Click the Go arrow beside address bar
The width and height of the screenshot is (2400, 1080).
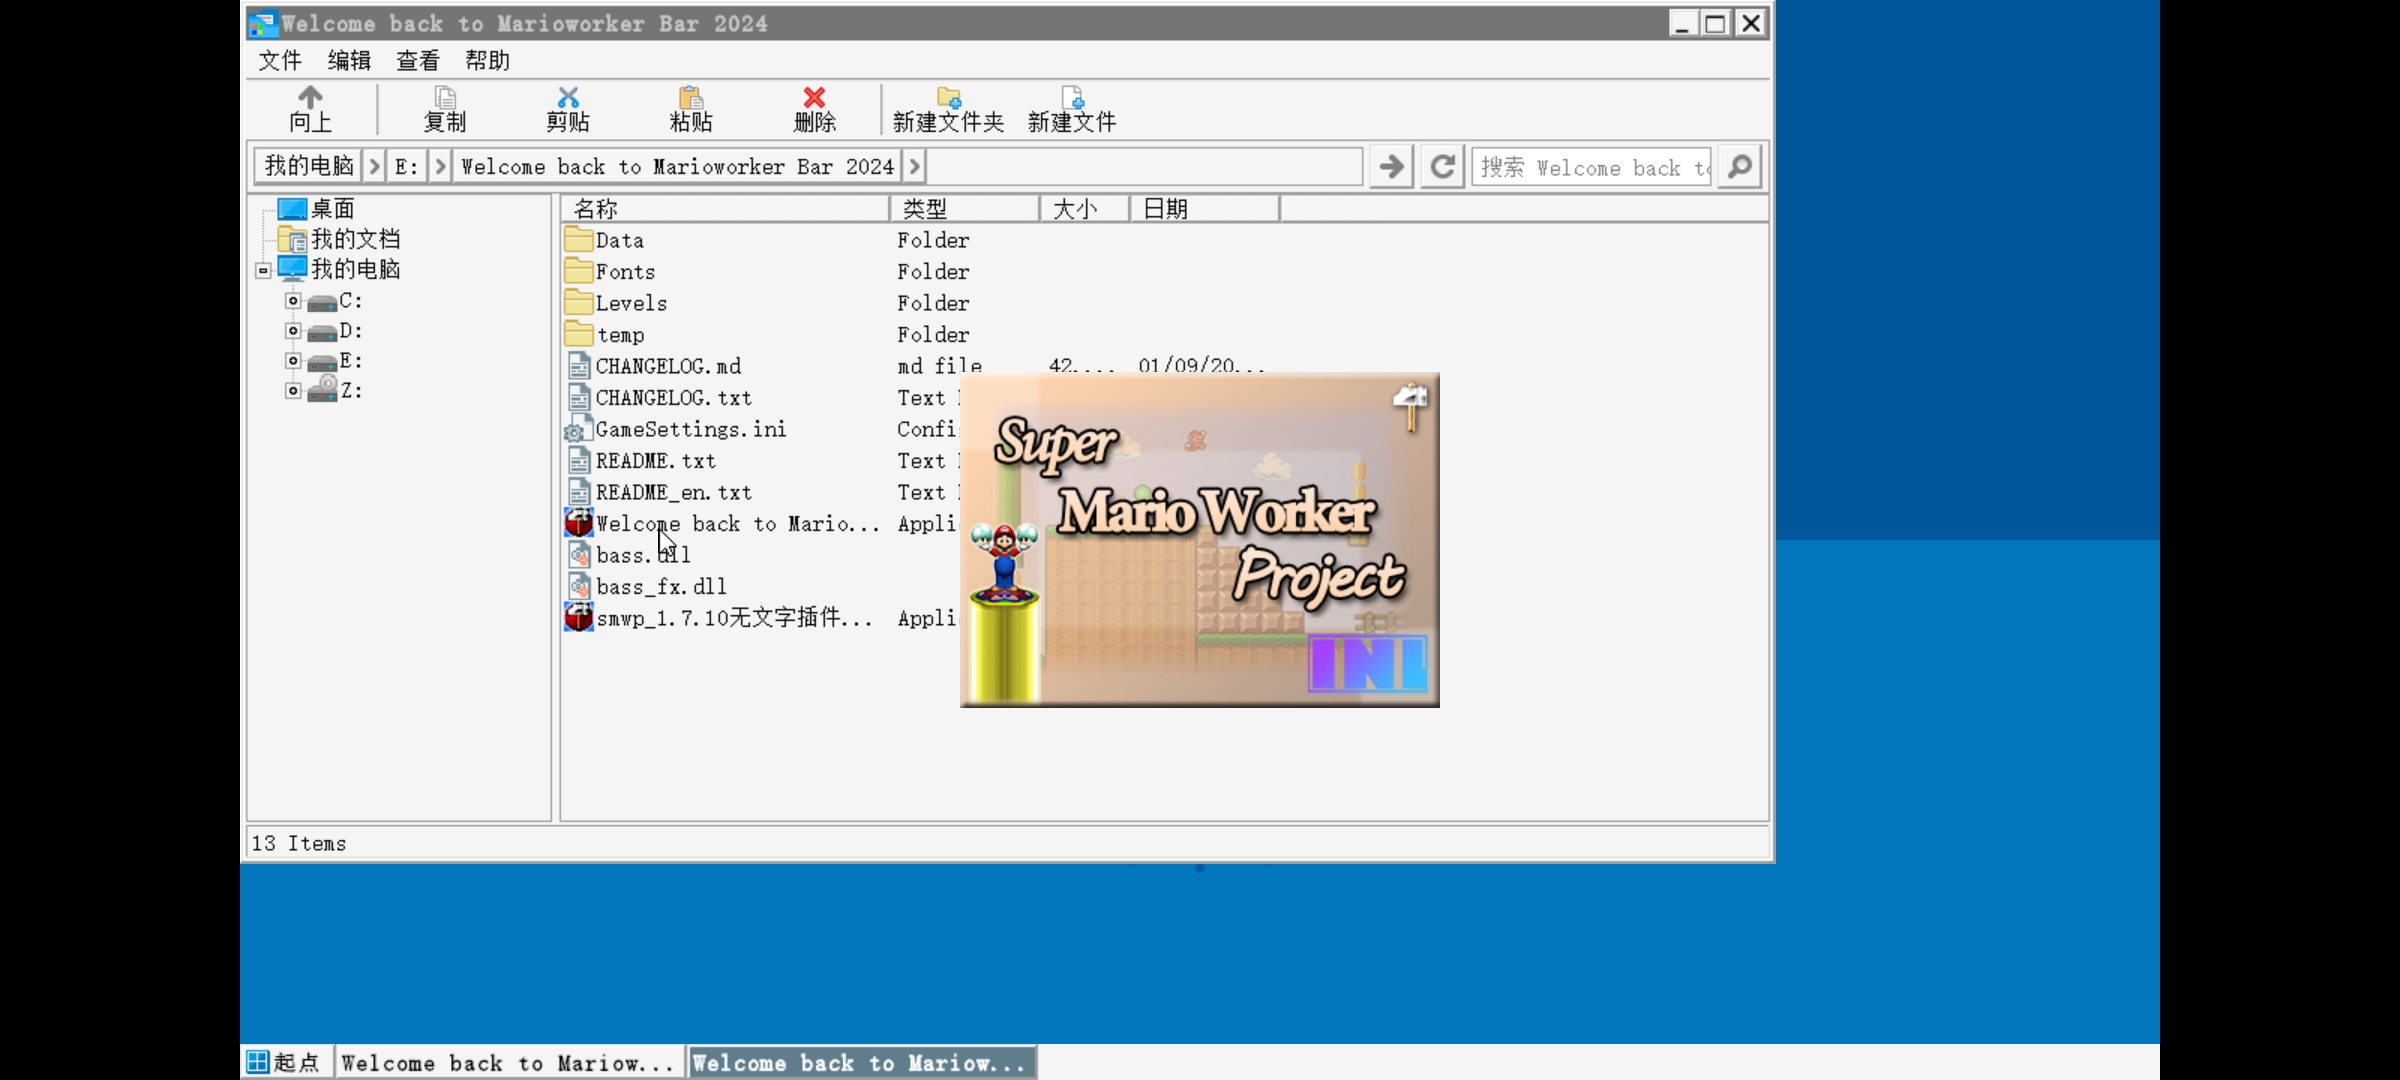point(1391,166)
